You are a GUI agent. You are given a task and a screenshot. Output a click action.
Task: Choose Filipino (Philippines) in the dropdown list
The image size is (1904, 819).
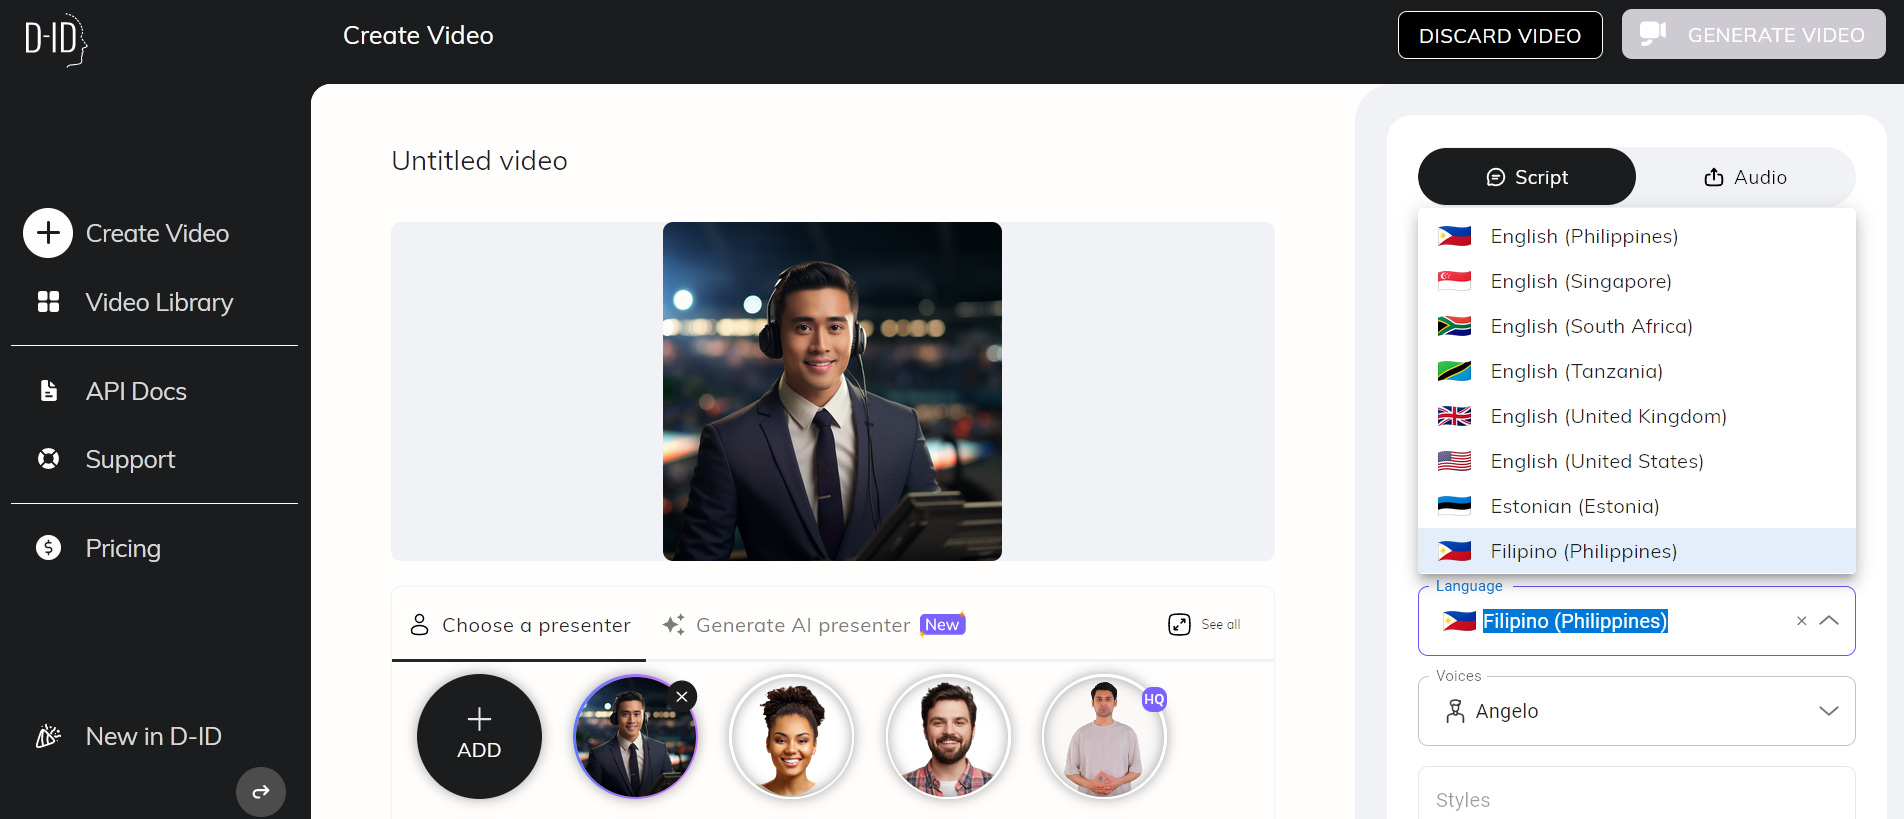point(1637,551)
